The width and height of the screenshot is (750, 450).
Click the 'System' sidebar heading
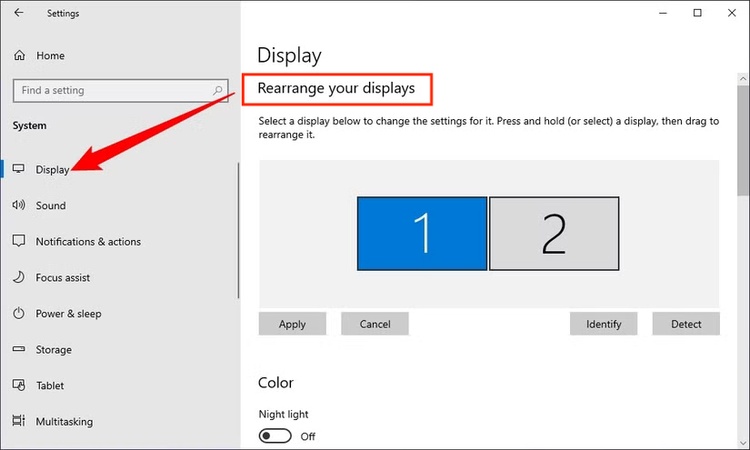[x=30, y=125]
